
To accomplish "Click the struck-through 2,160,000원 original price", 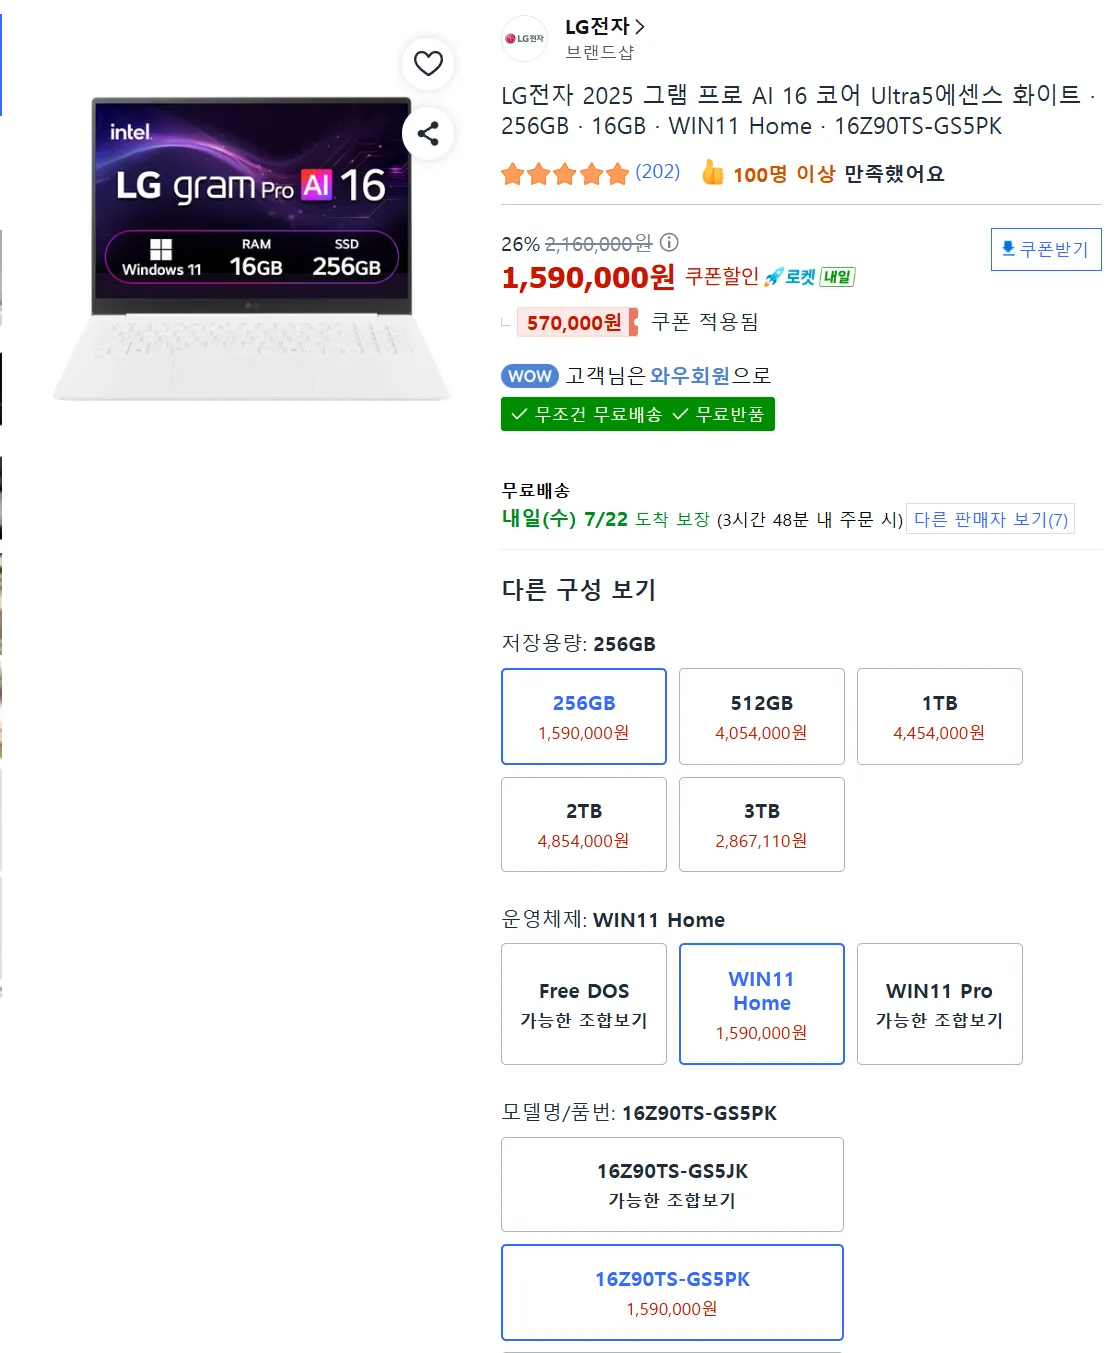I will pyautogui.click(x=598, y=243).
